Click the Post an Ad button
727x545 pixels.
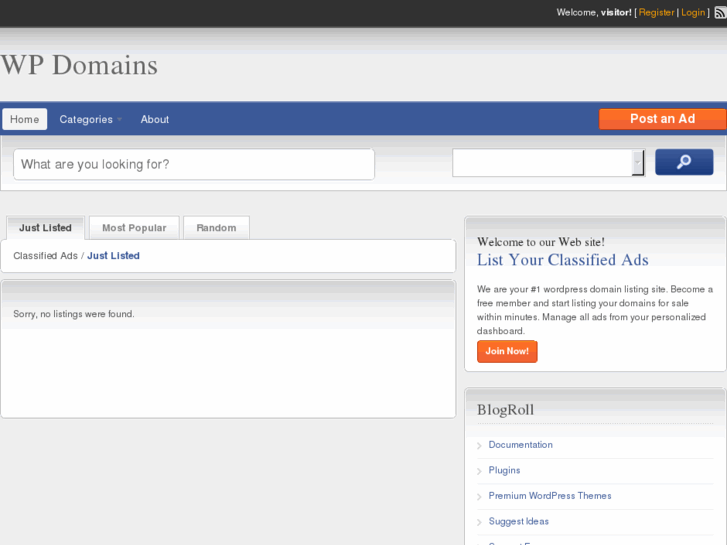662,119
